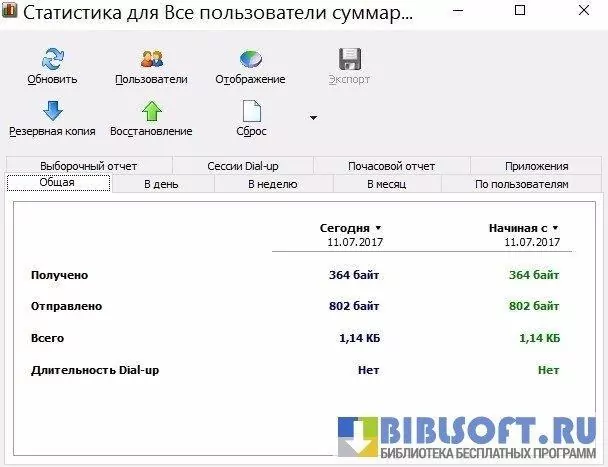
Task: Open the В неделю tab
Action: pyautogui.click(x=271, y=184)
